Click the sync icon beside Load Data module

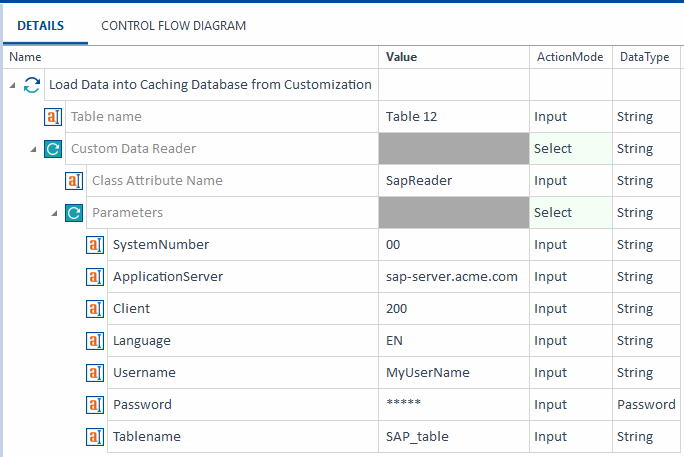pos(32,85)
